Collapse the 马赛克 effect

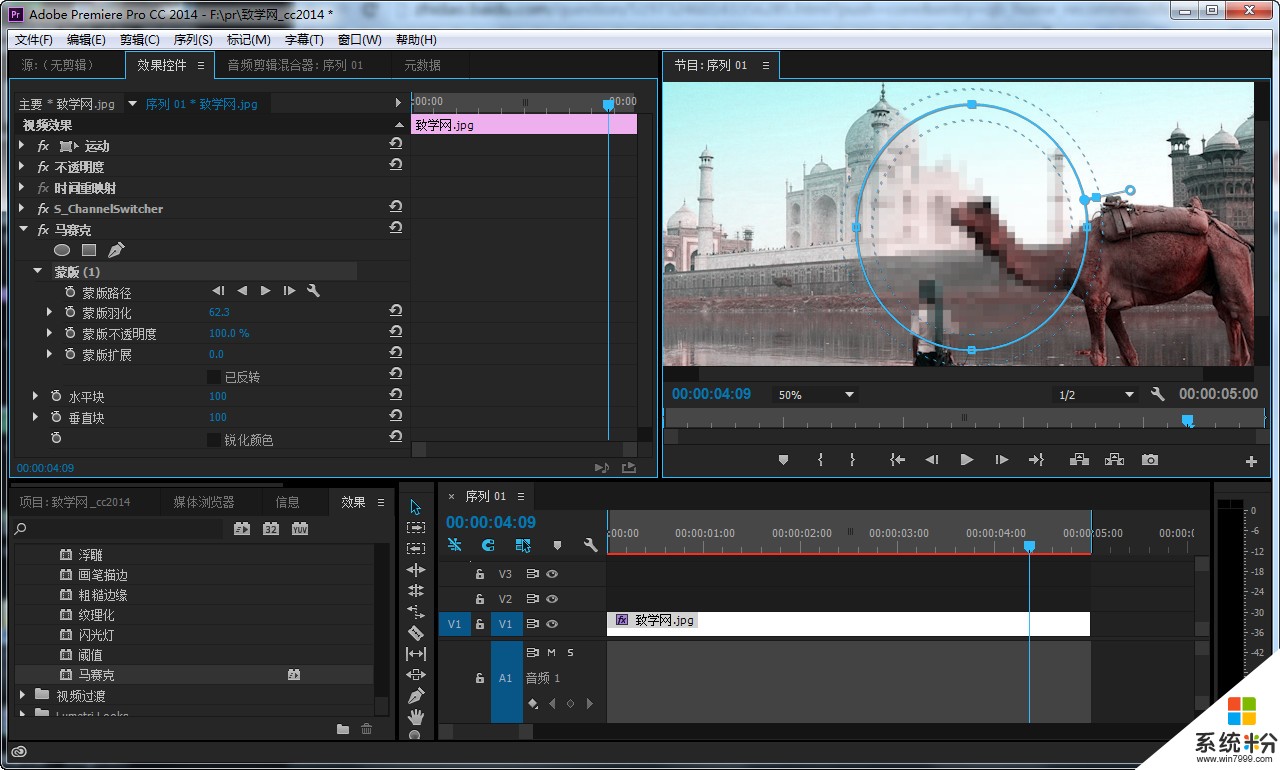click(23, 230)
